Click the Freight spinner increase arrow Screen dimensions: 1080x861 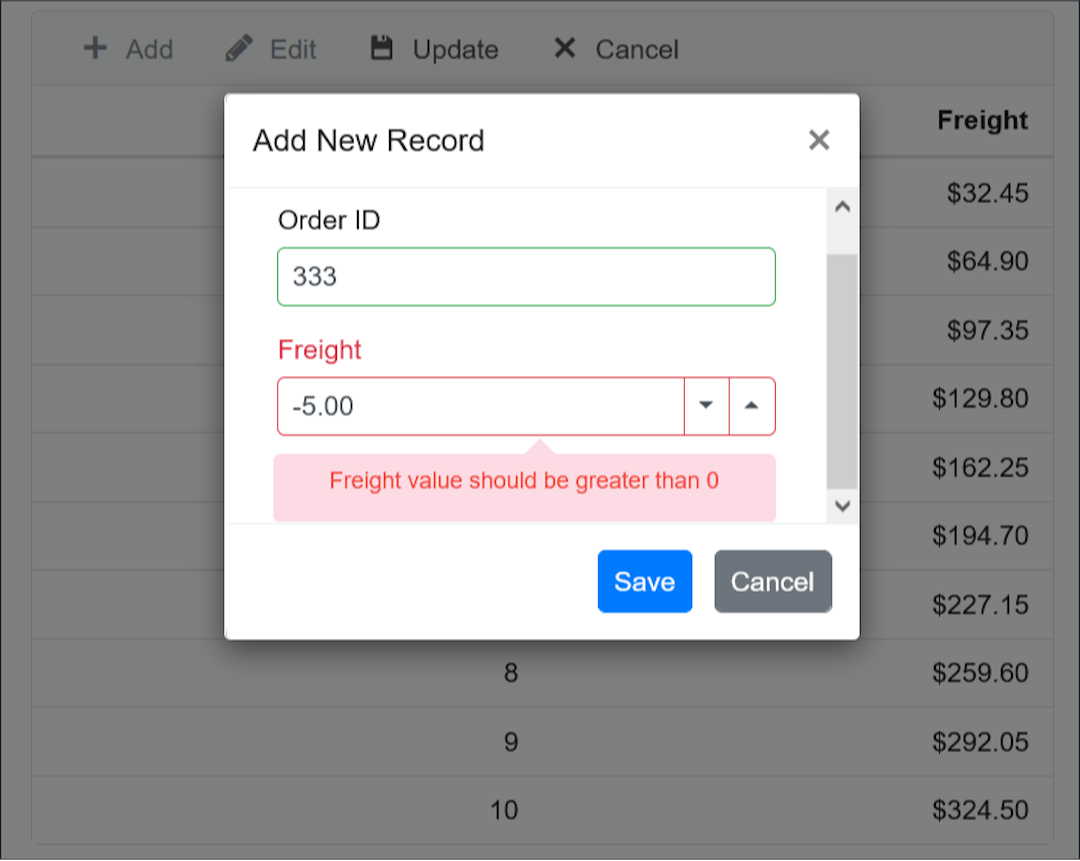751,406
